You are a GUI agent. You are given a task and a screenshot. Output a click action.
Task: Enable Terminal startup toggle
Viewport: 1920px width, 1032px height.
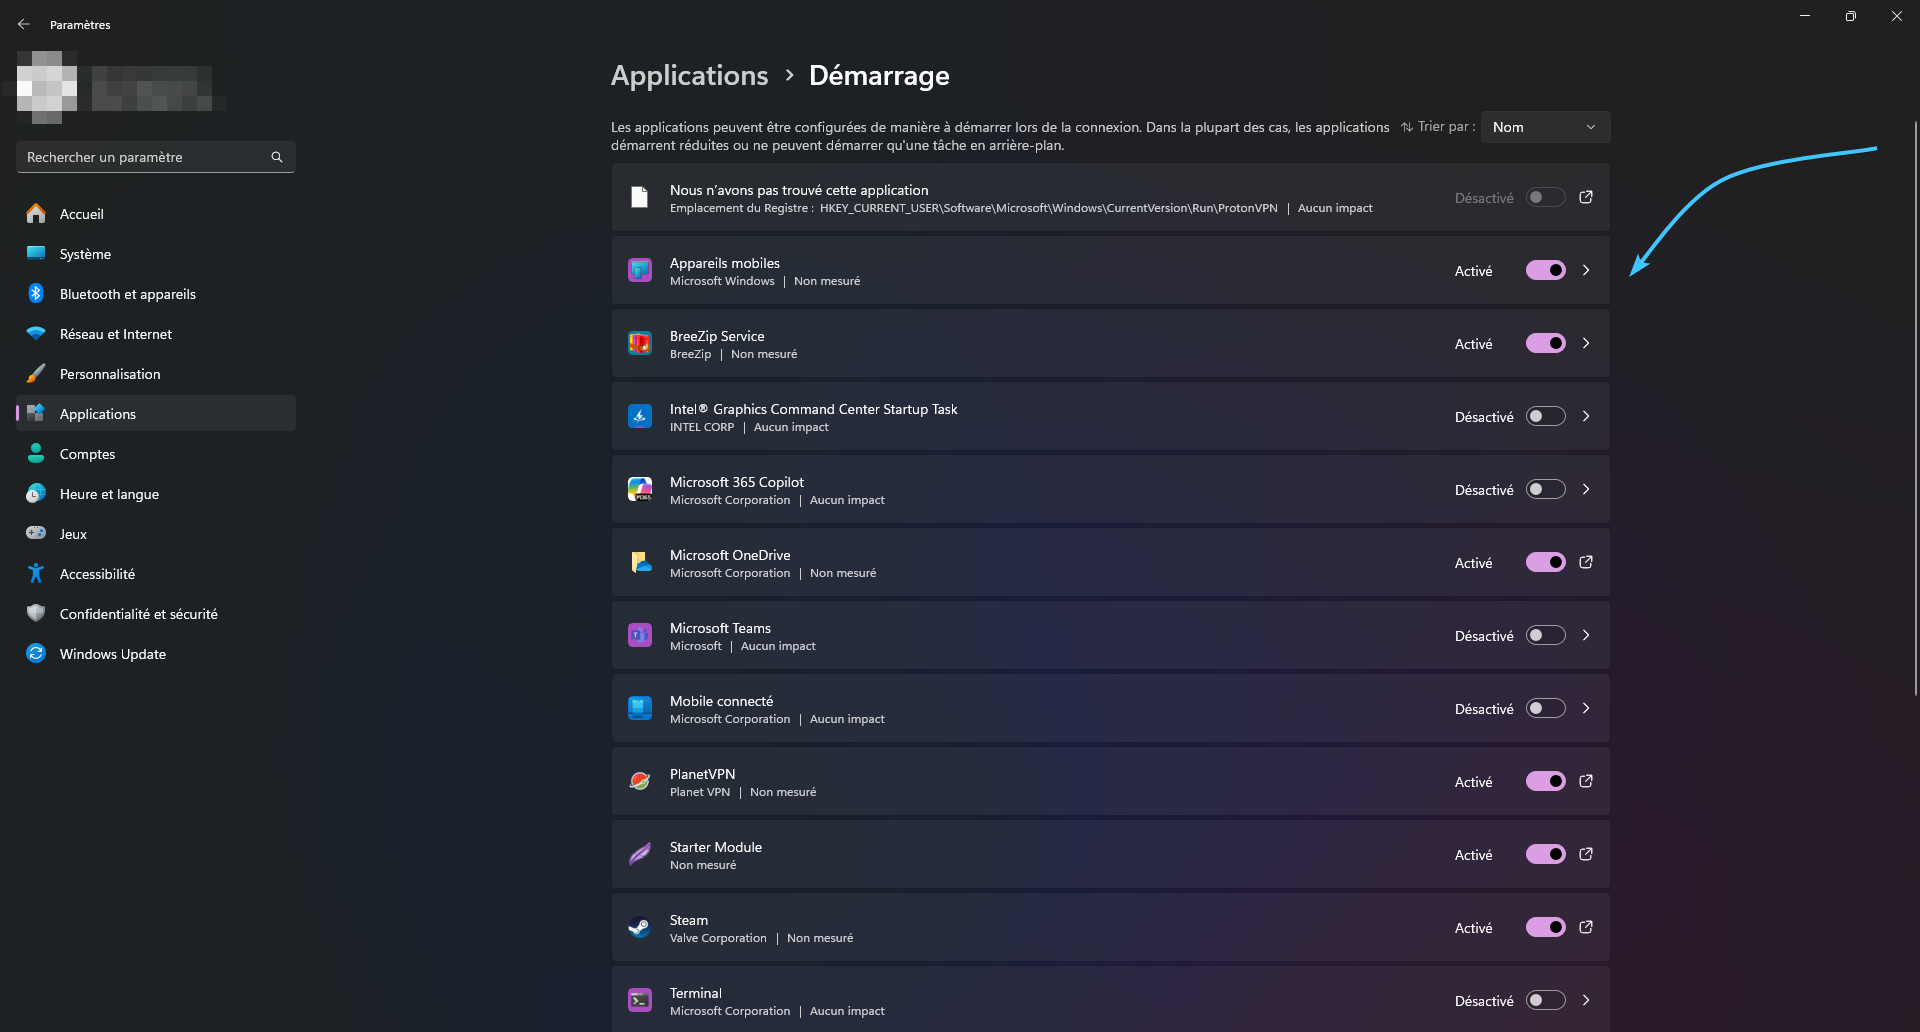1545,1000
